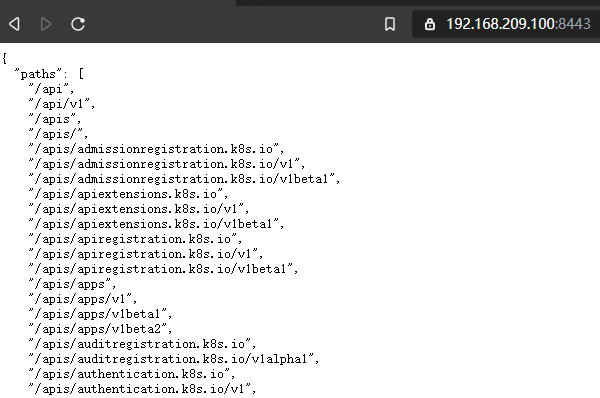Reload the page with the refresh icon
The height and width of the screenshot is (398, 600).
click(78, 24)
